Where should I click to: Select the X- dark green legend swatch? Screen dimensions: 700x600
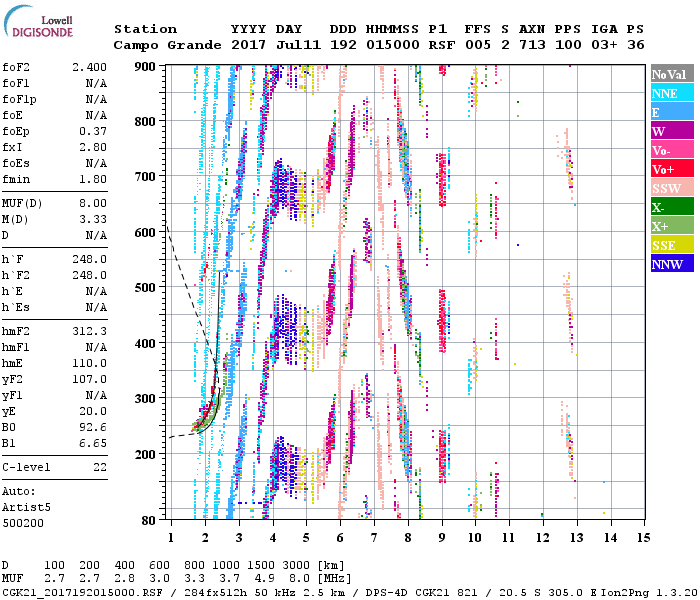coord(672,207)
